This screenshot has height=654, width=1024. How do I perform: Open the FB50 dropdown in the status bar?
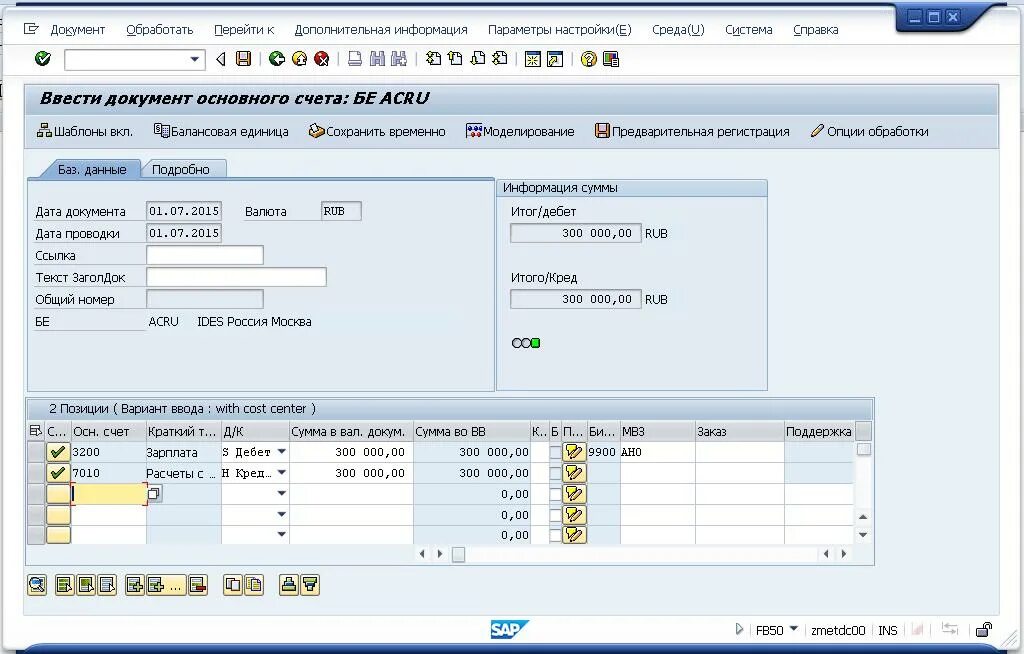click(793, 630)
